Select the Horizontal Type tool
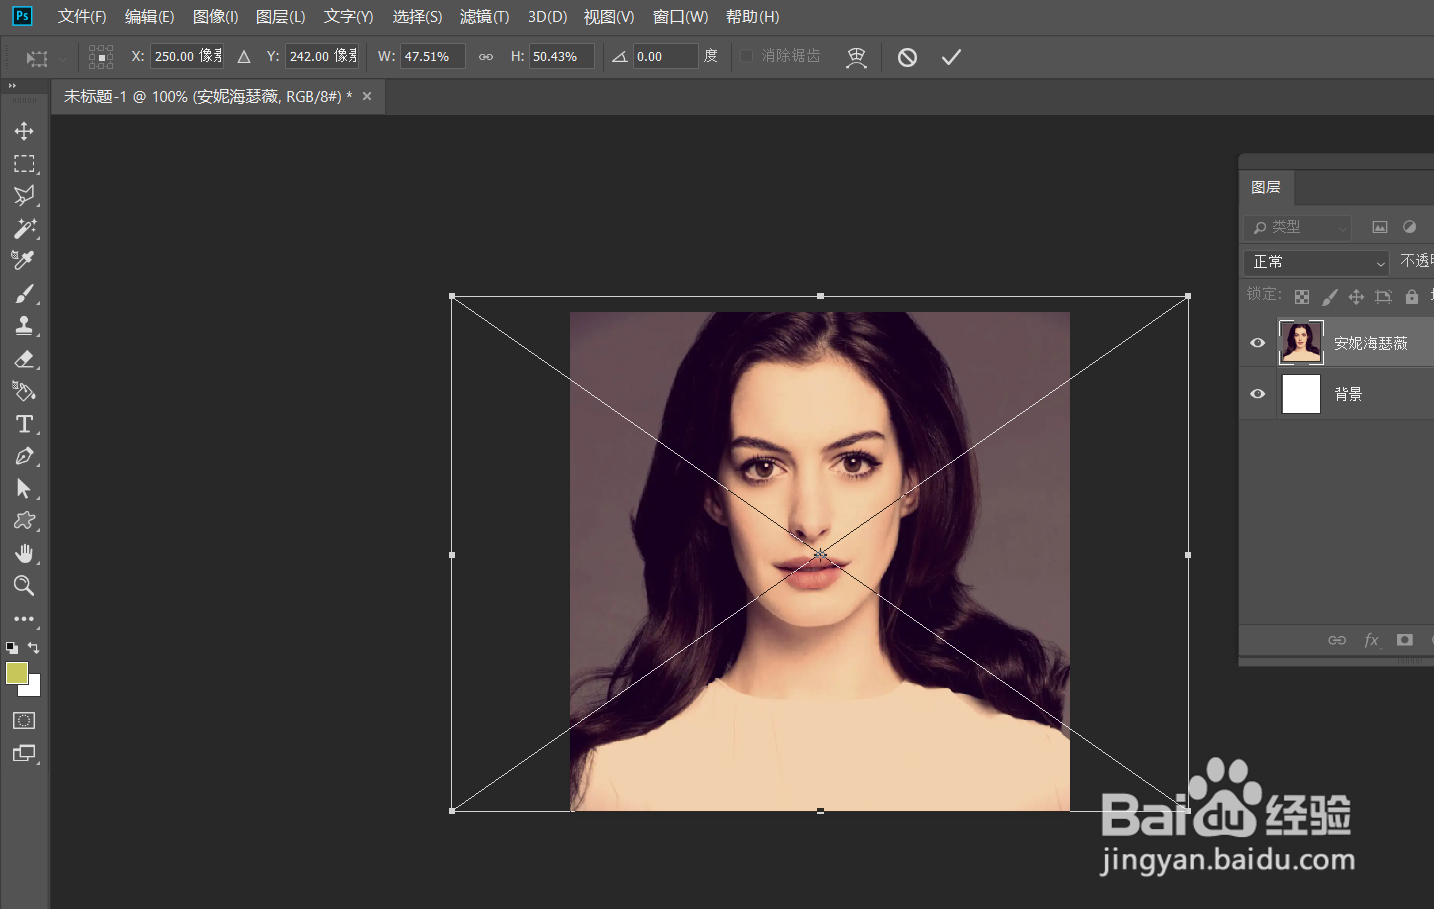The width and height of the screenshot is (1434, 909). (24, 424)
